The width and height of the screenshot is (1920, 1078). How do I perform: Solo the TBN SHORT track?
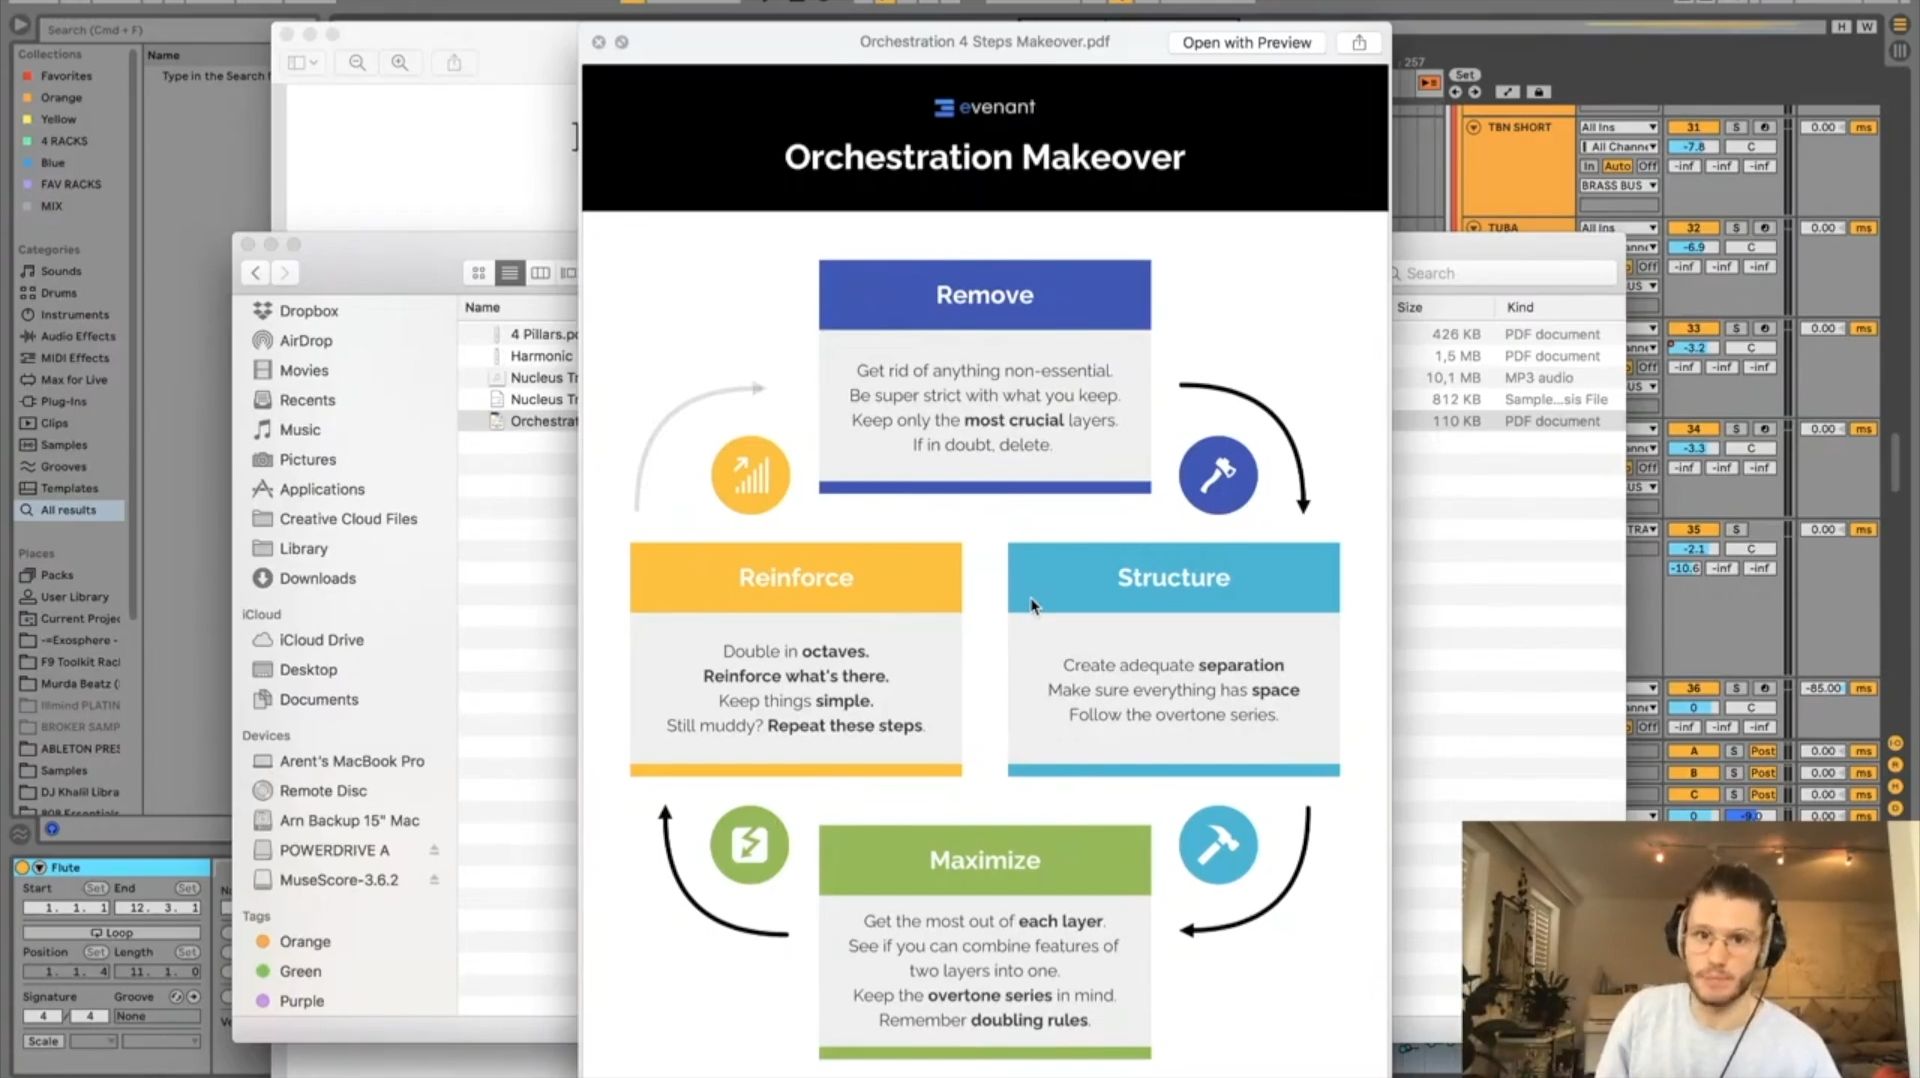tap(1736, 128)
